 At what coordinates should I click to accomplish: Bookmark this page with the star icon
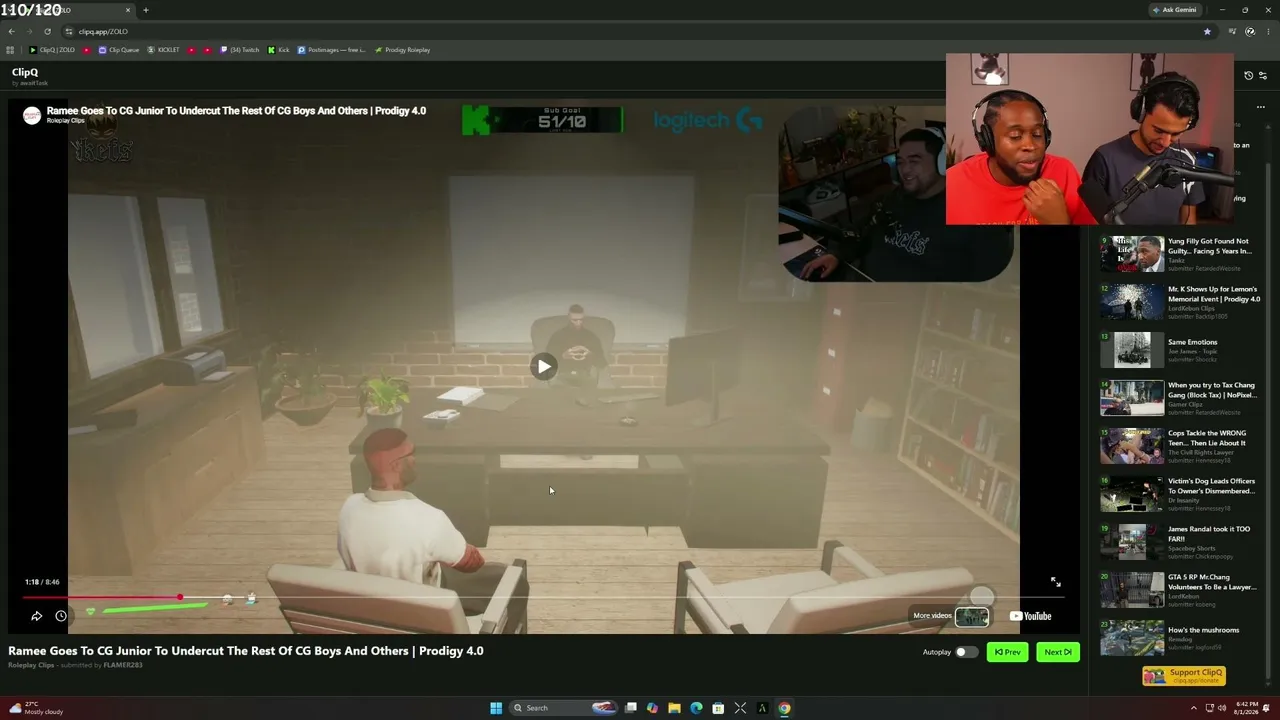1207,31
